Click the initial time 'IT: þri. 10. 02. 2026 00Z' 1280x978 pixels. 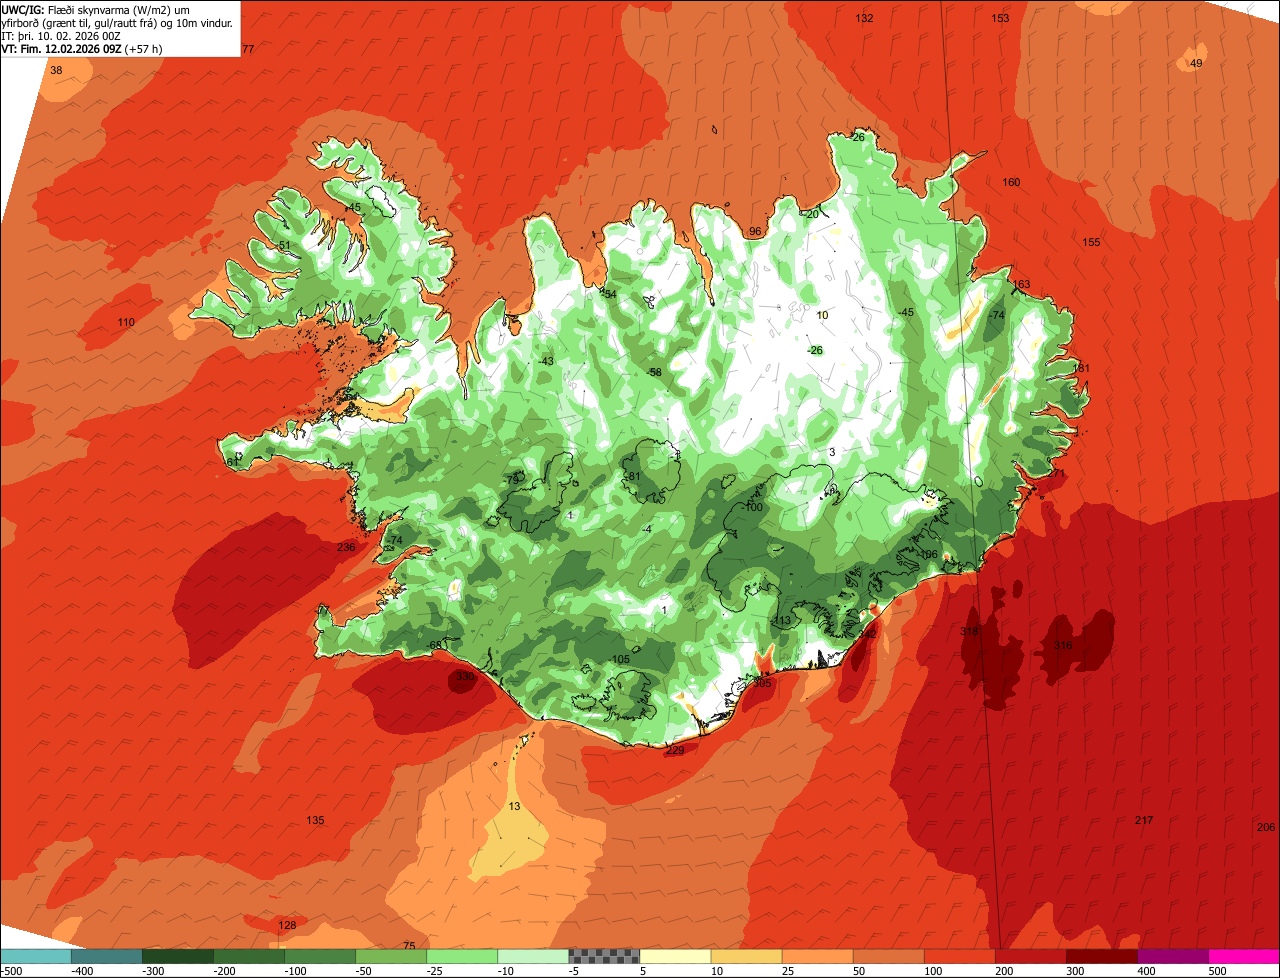pyautogui.click(x=61, y=36)
